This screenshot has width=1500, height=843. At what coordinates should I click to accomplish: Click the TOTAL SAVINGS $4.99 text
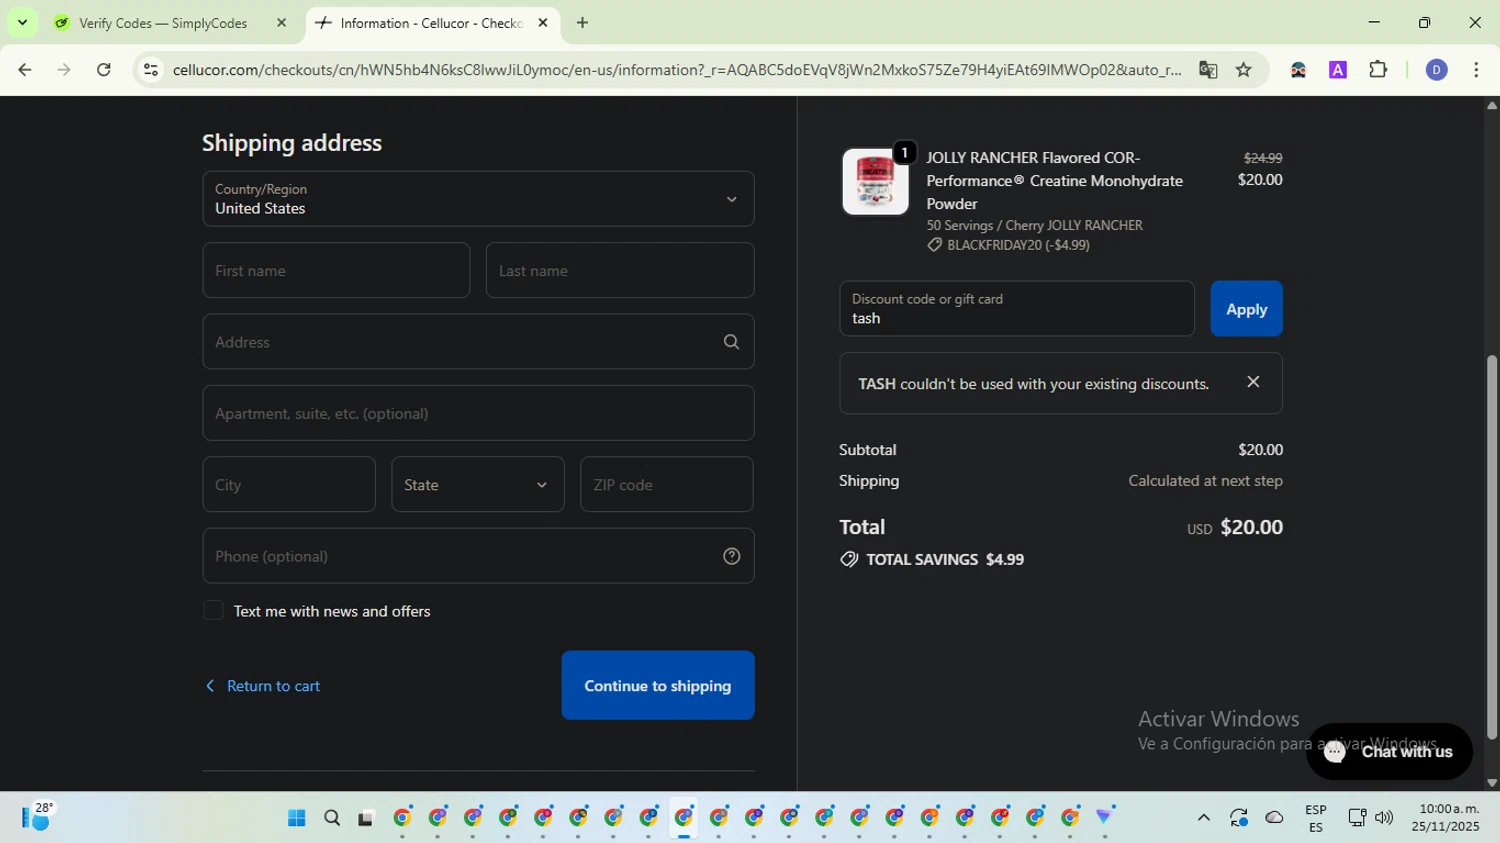[944, 559]
